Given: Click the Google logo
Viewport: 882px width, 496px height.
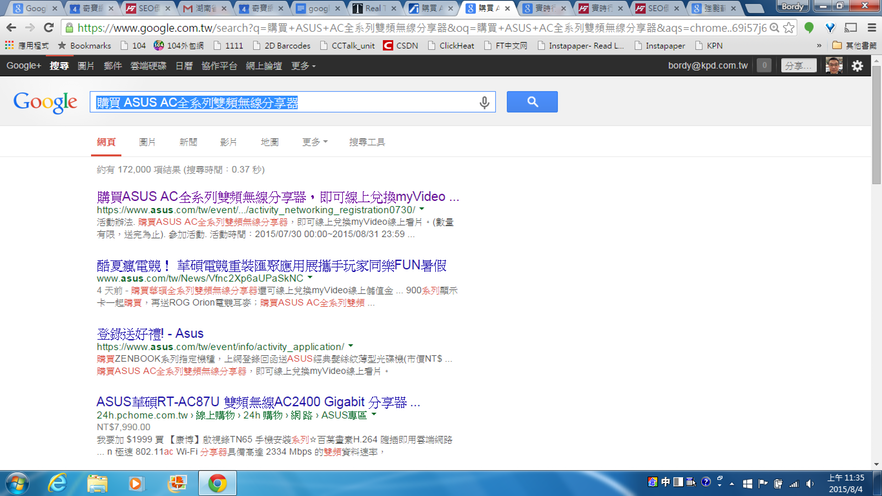Looking at the screenshot, I should pos(46,102).
